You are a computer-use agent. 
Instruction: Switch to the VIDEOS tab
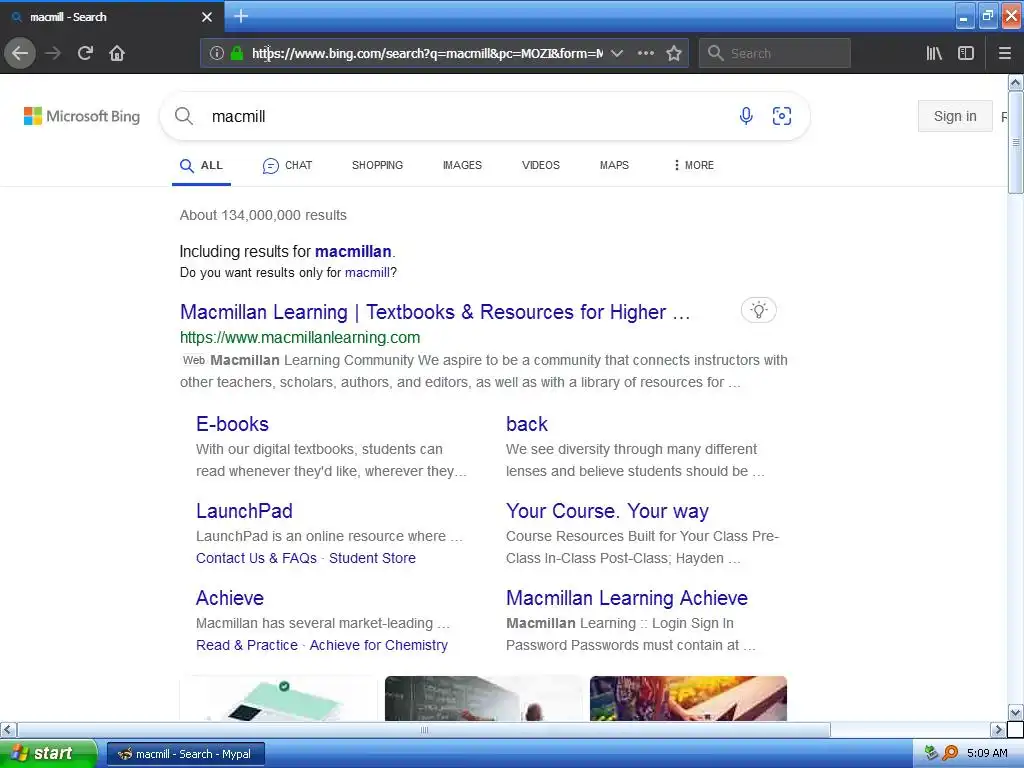(541, 165)
